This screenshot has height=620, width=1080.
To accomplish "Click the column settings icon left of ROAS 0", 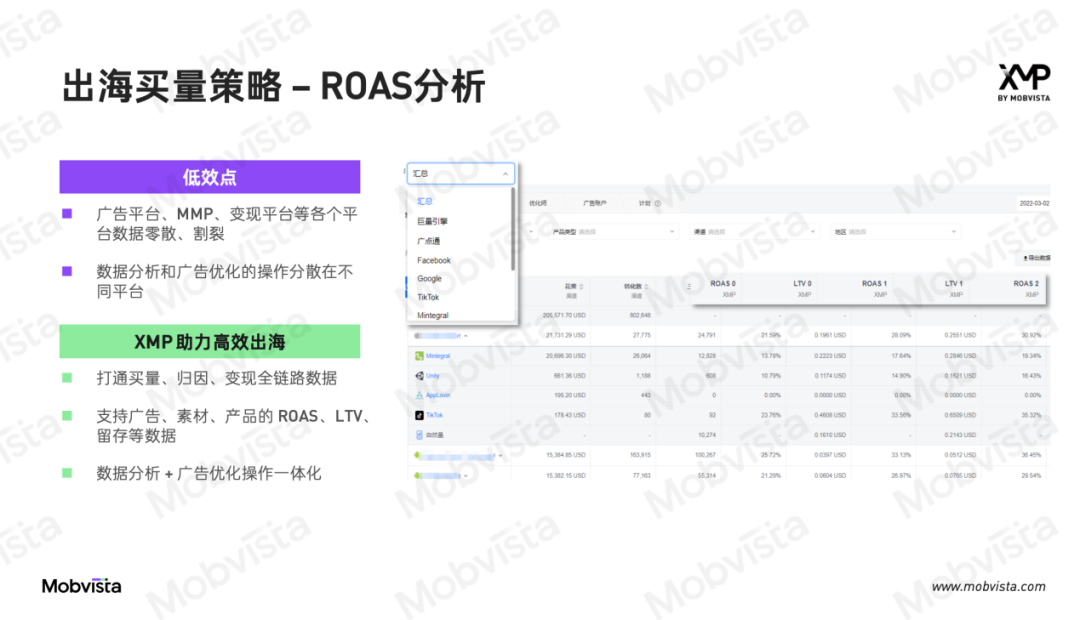I will coord(689,286).
